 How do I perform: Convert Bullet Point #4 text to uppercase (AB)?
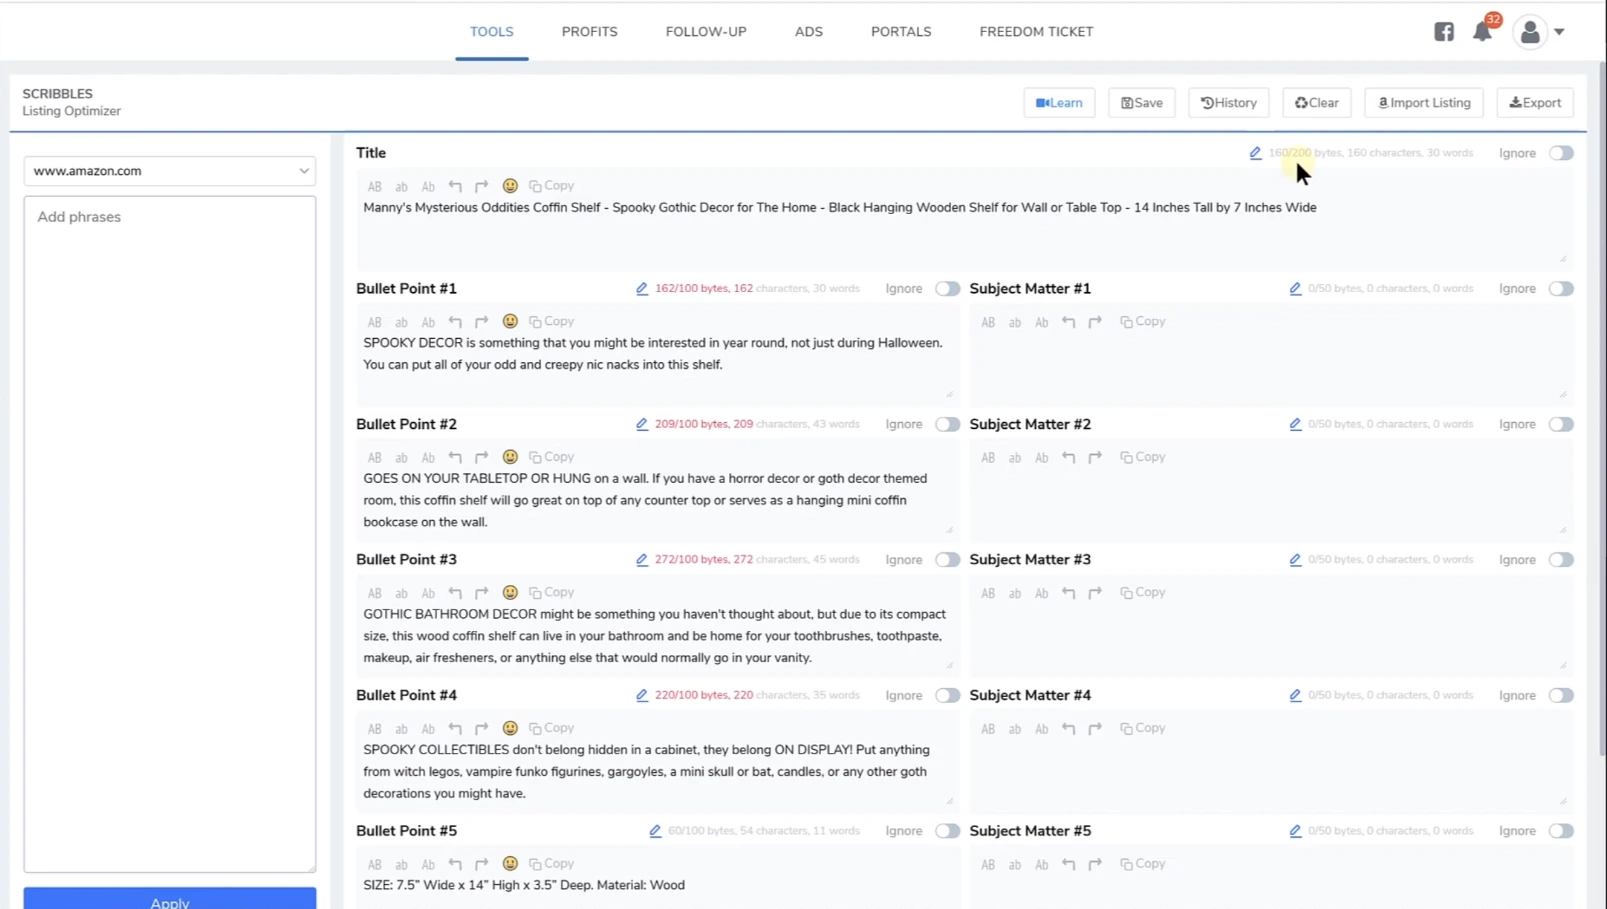point(374,729)
